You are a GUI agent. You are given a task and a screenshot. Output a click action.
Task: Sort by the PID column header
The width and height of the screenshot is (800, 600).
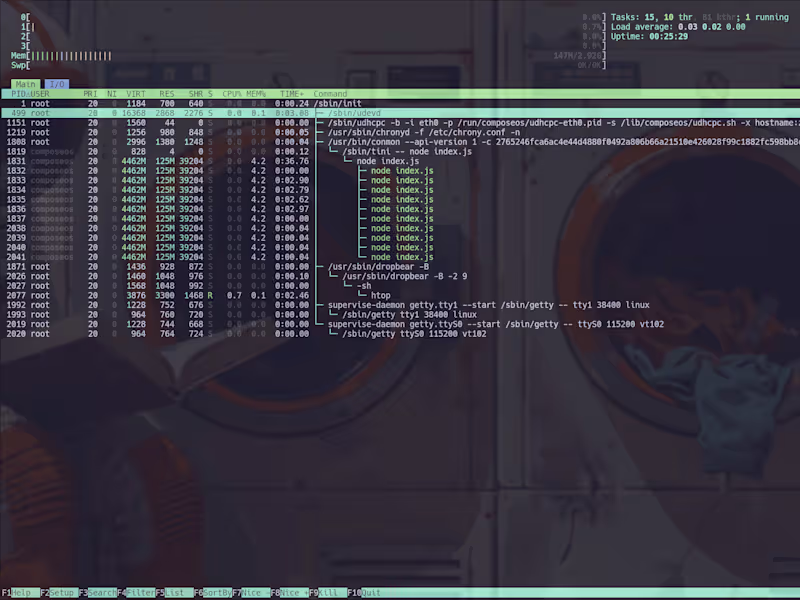point(19,94)
